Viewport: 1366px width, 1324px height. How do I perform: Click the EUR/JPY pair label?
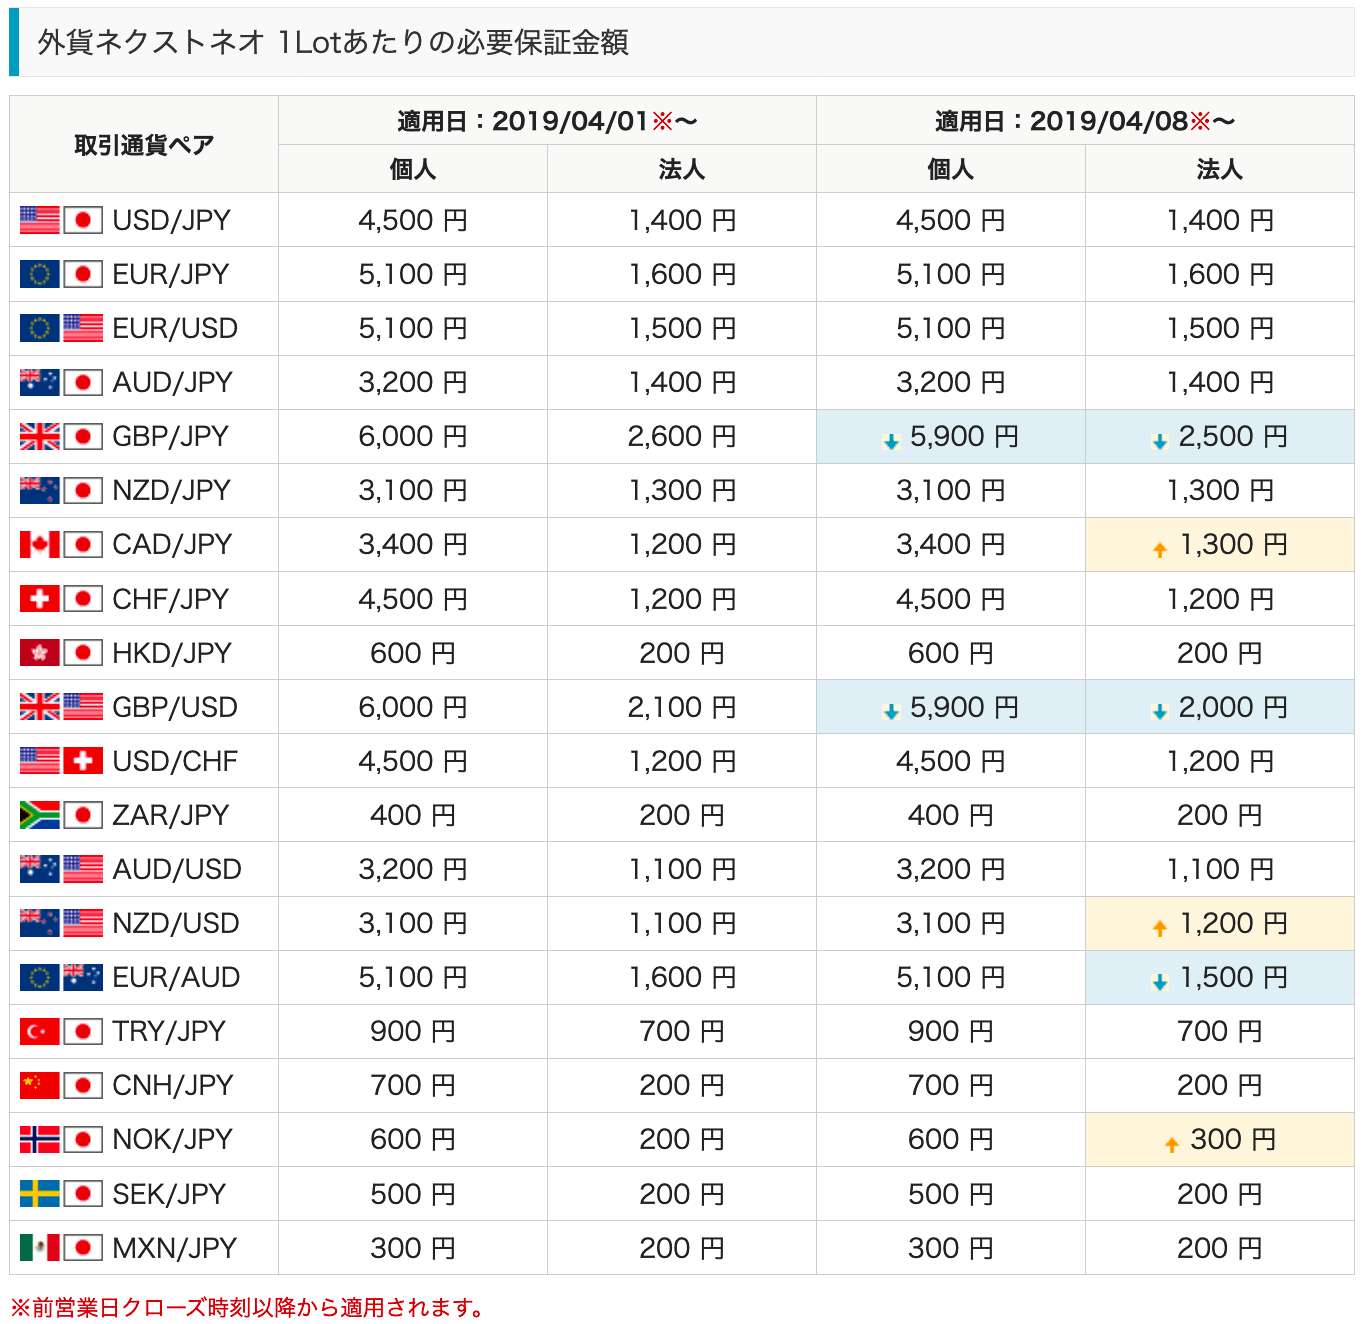click(171, 274)
